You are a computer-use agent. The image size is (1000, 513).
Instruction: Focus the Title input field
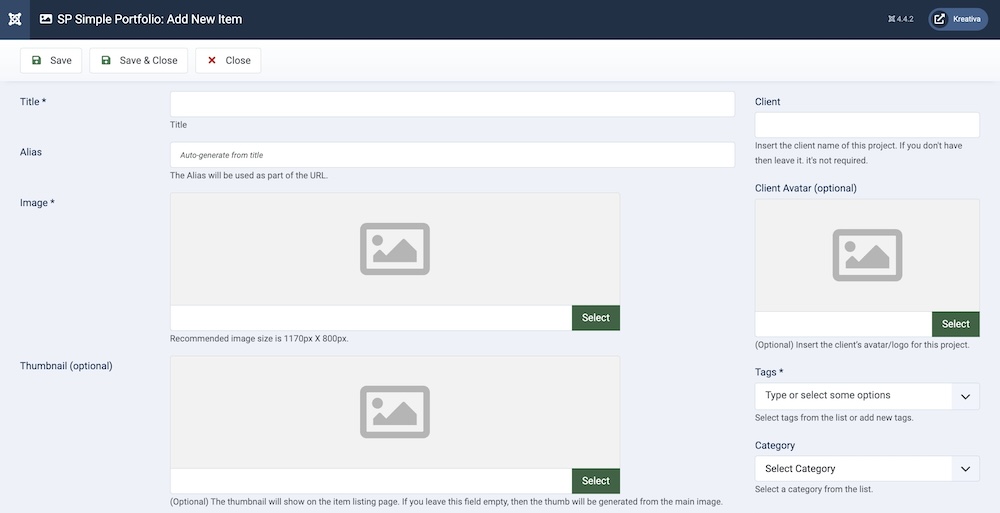point(452,104)
